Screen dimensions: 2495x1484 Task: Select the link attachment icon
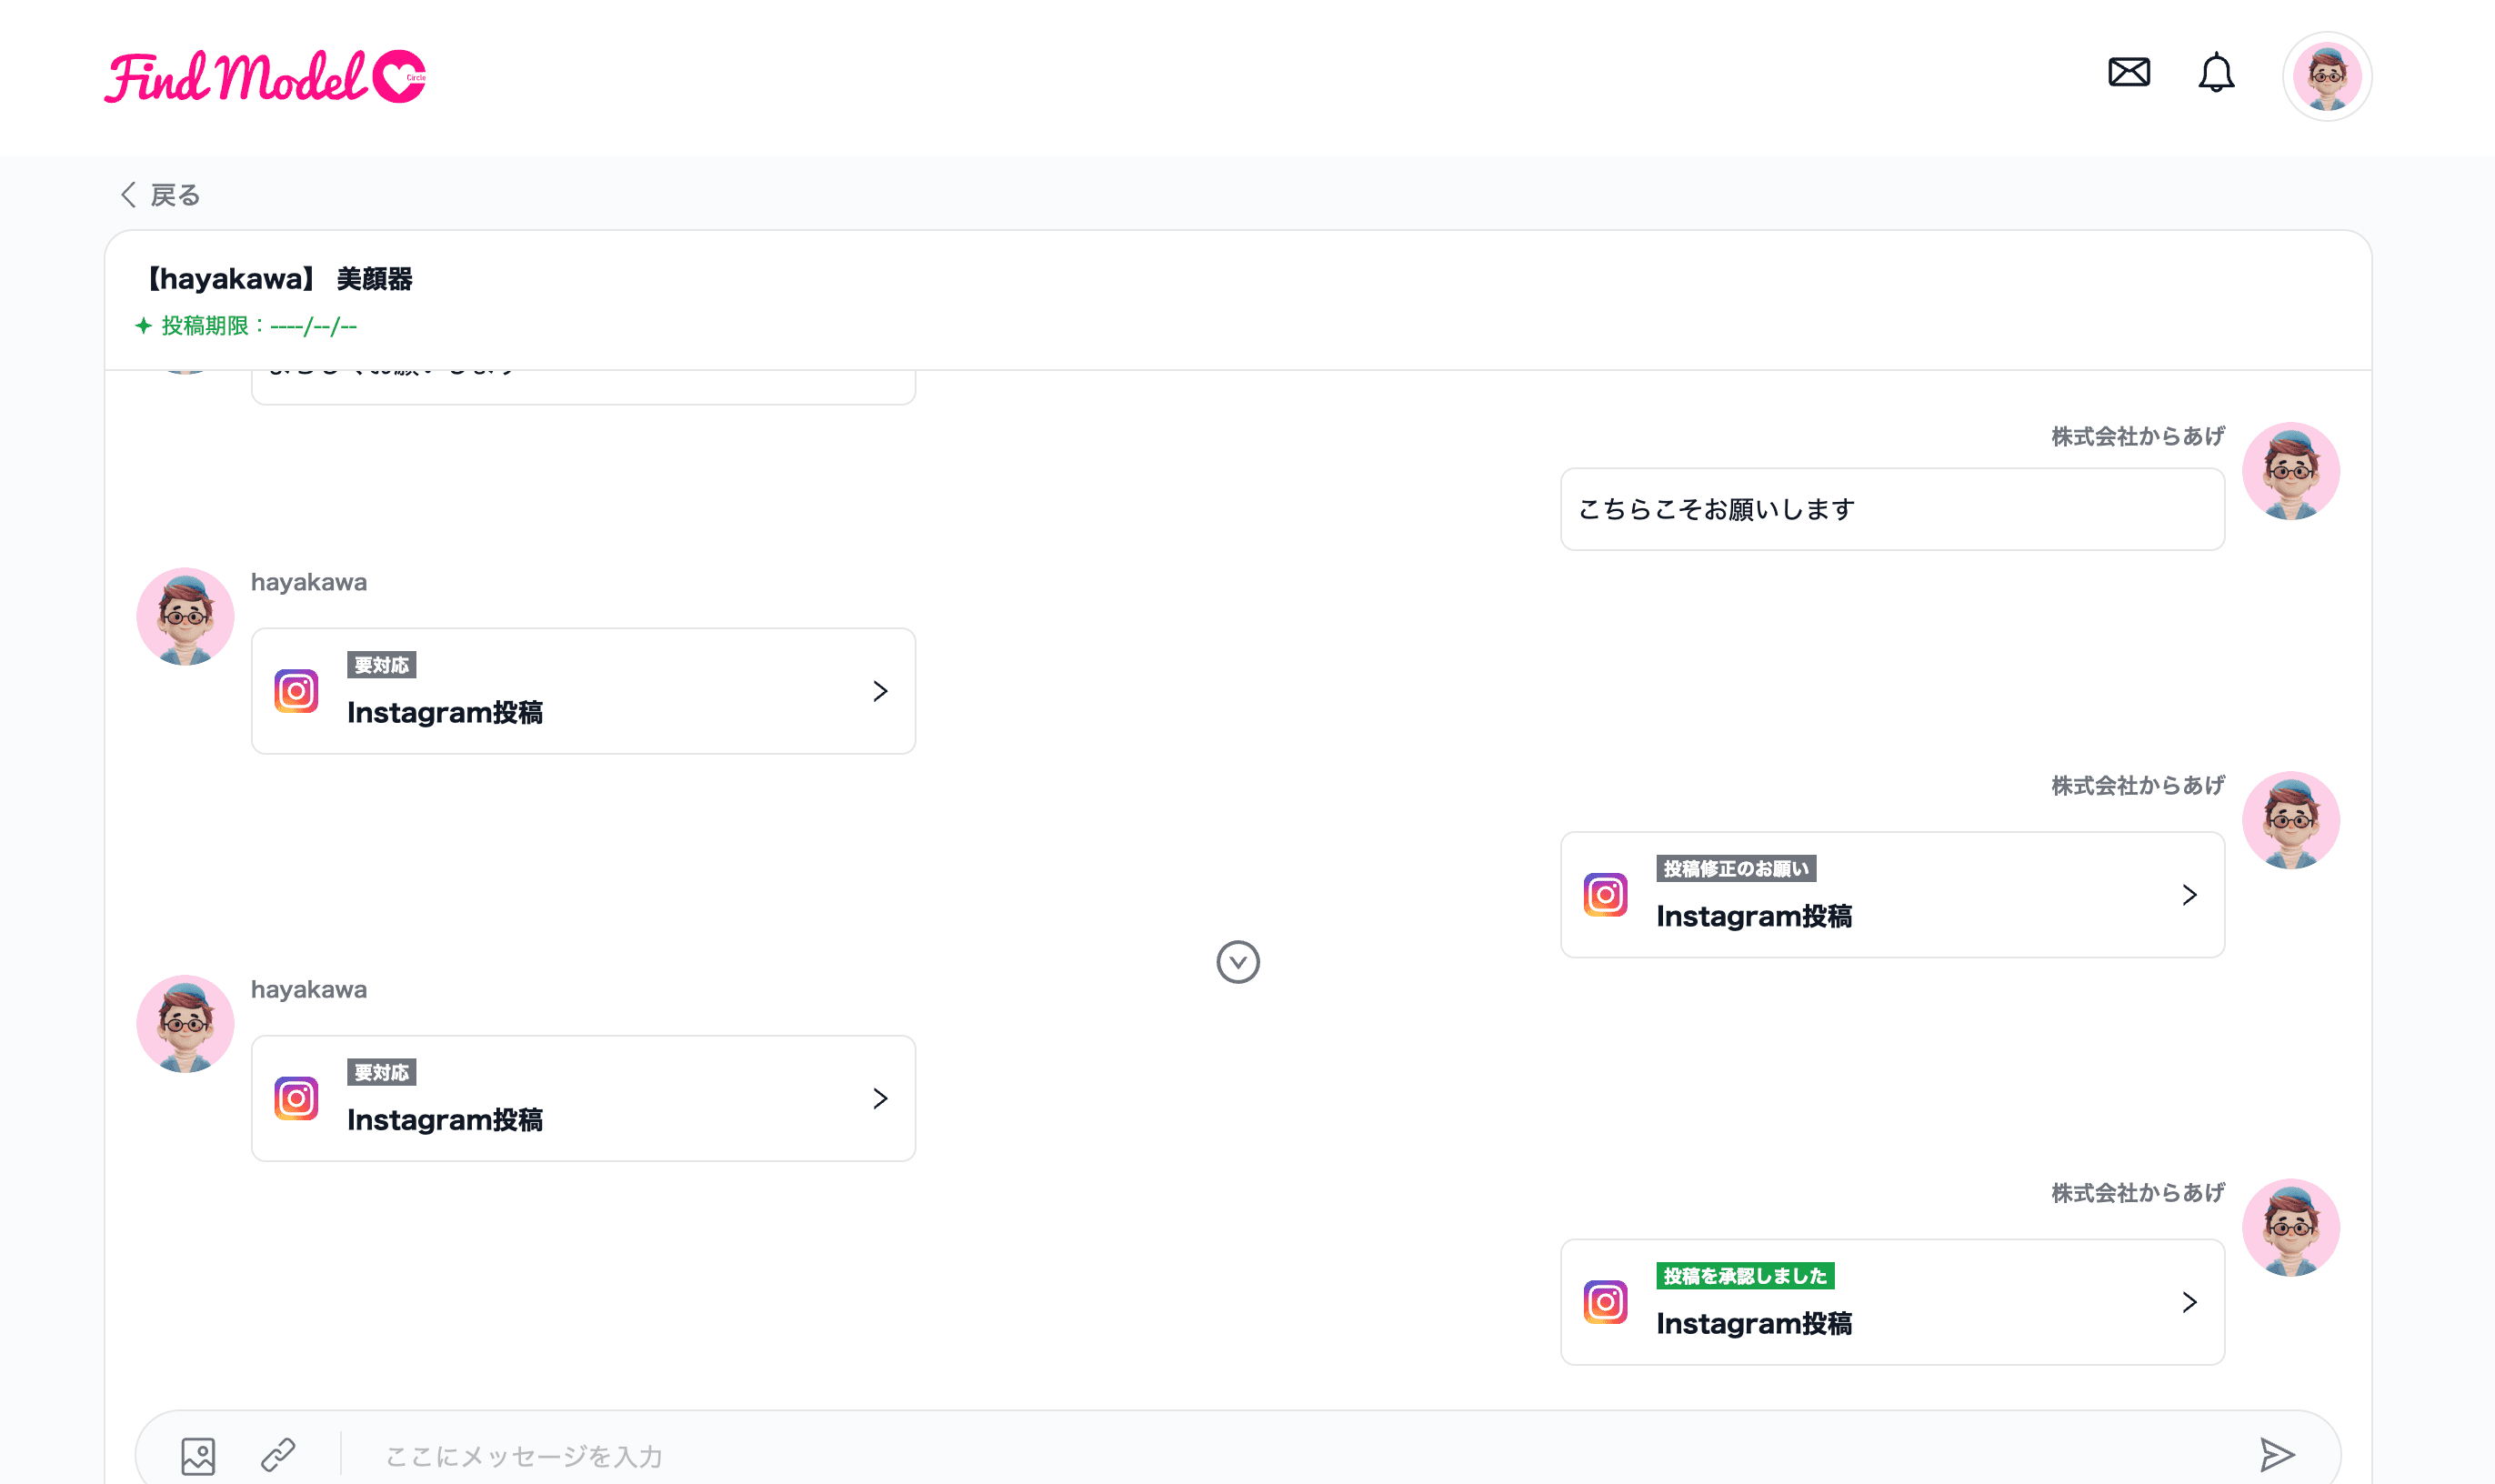279,1455
